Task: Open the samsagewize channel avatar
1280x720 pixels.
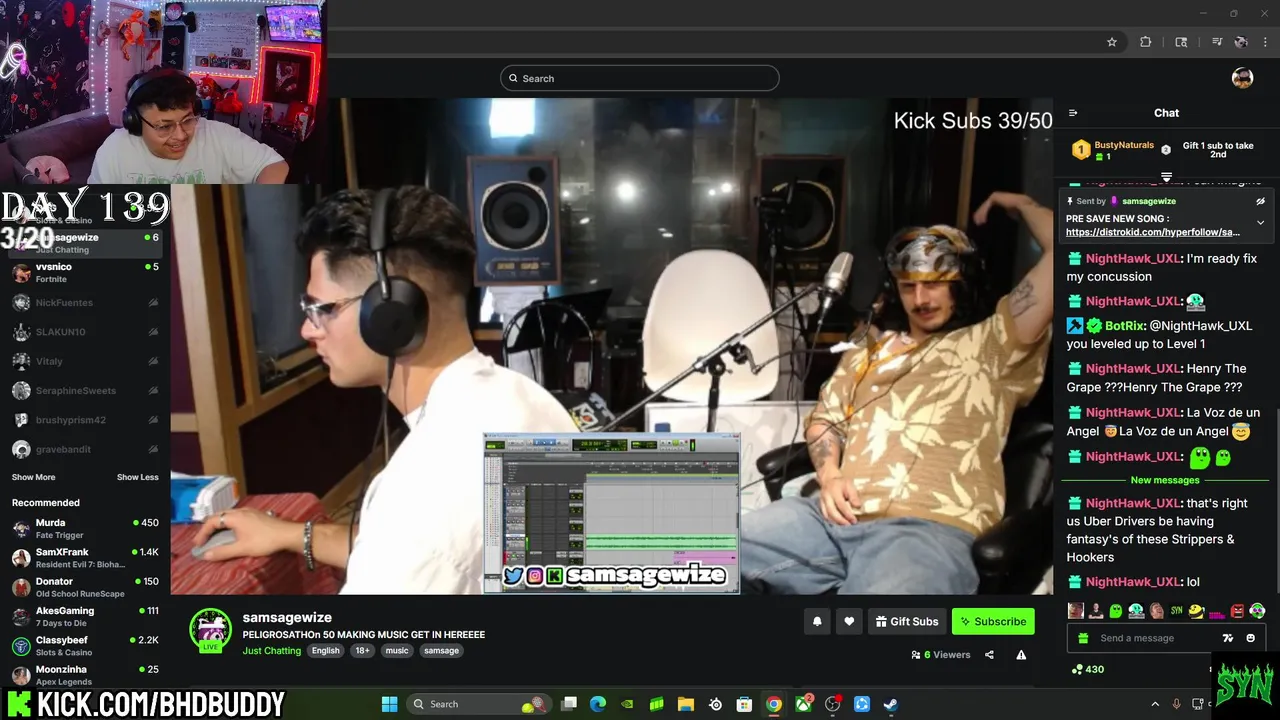Action: coord(211,629)
